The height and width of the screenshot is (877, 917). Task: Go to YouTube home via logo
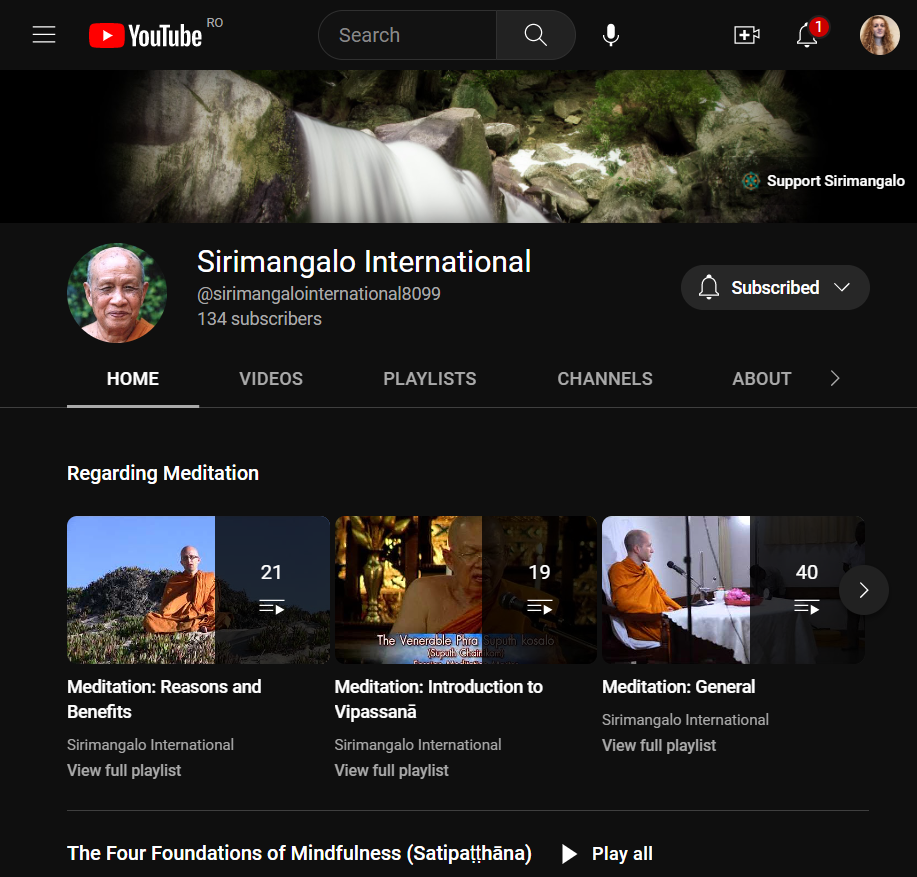pos(146,35)
